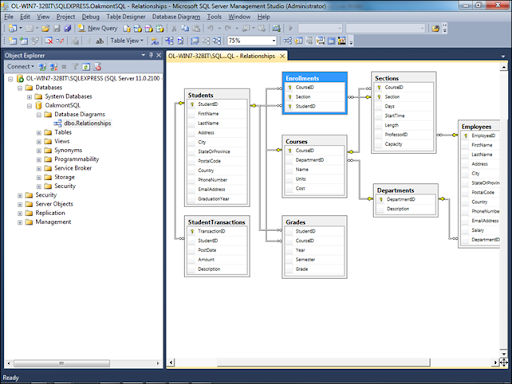Click the Delete Tables from Database icon

point(49,41)
